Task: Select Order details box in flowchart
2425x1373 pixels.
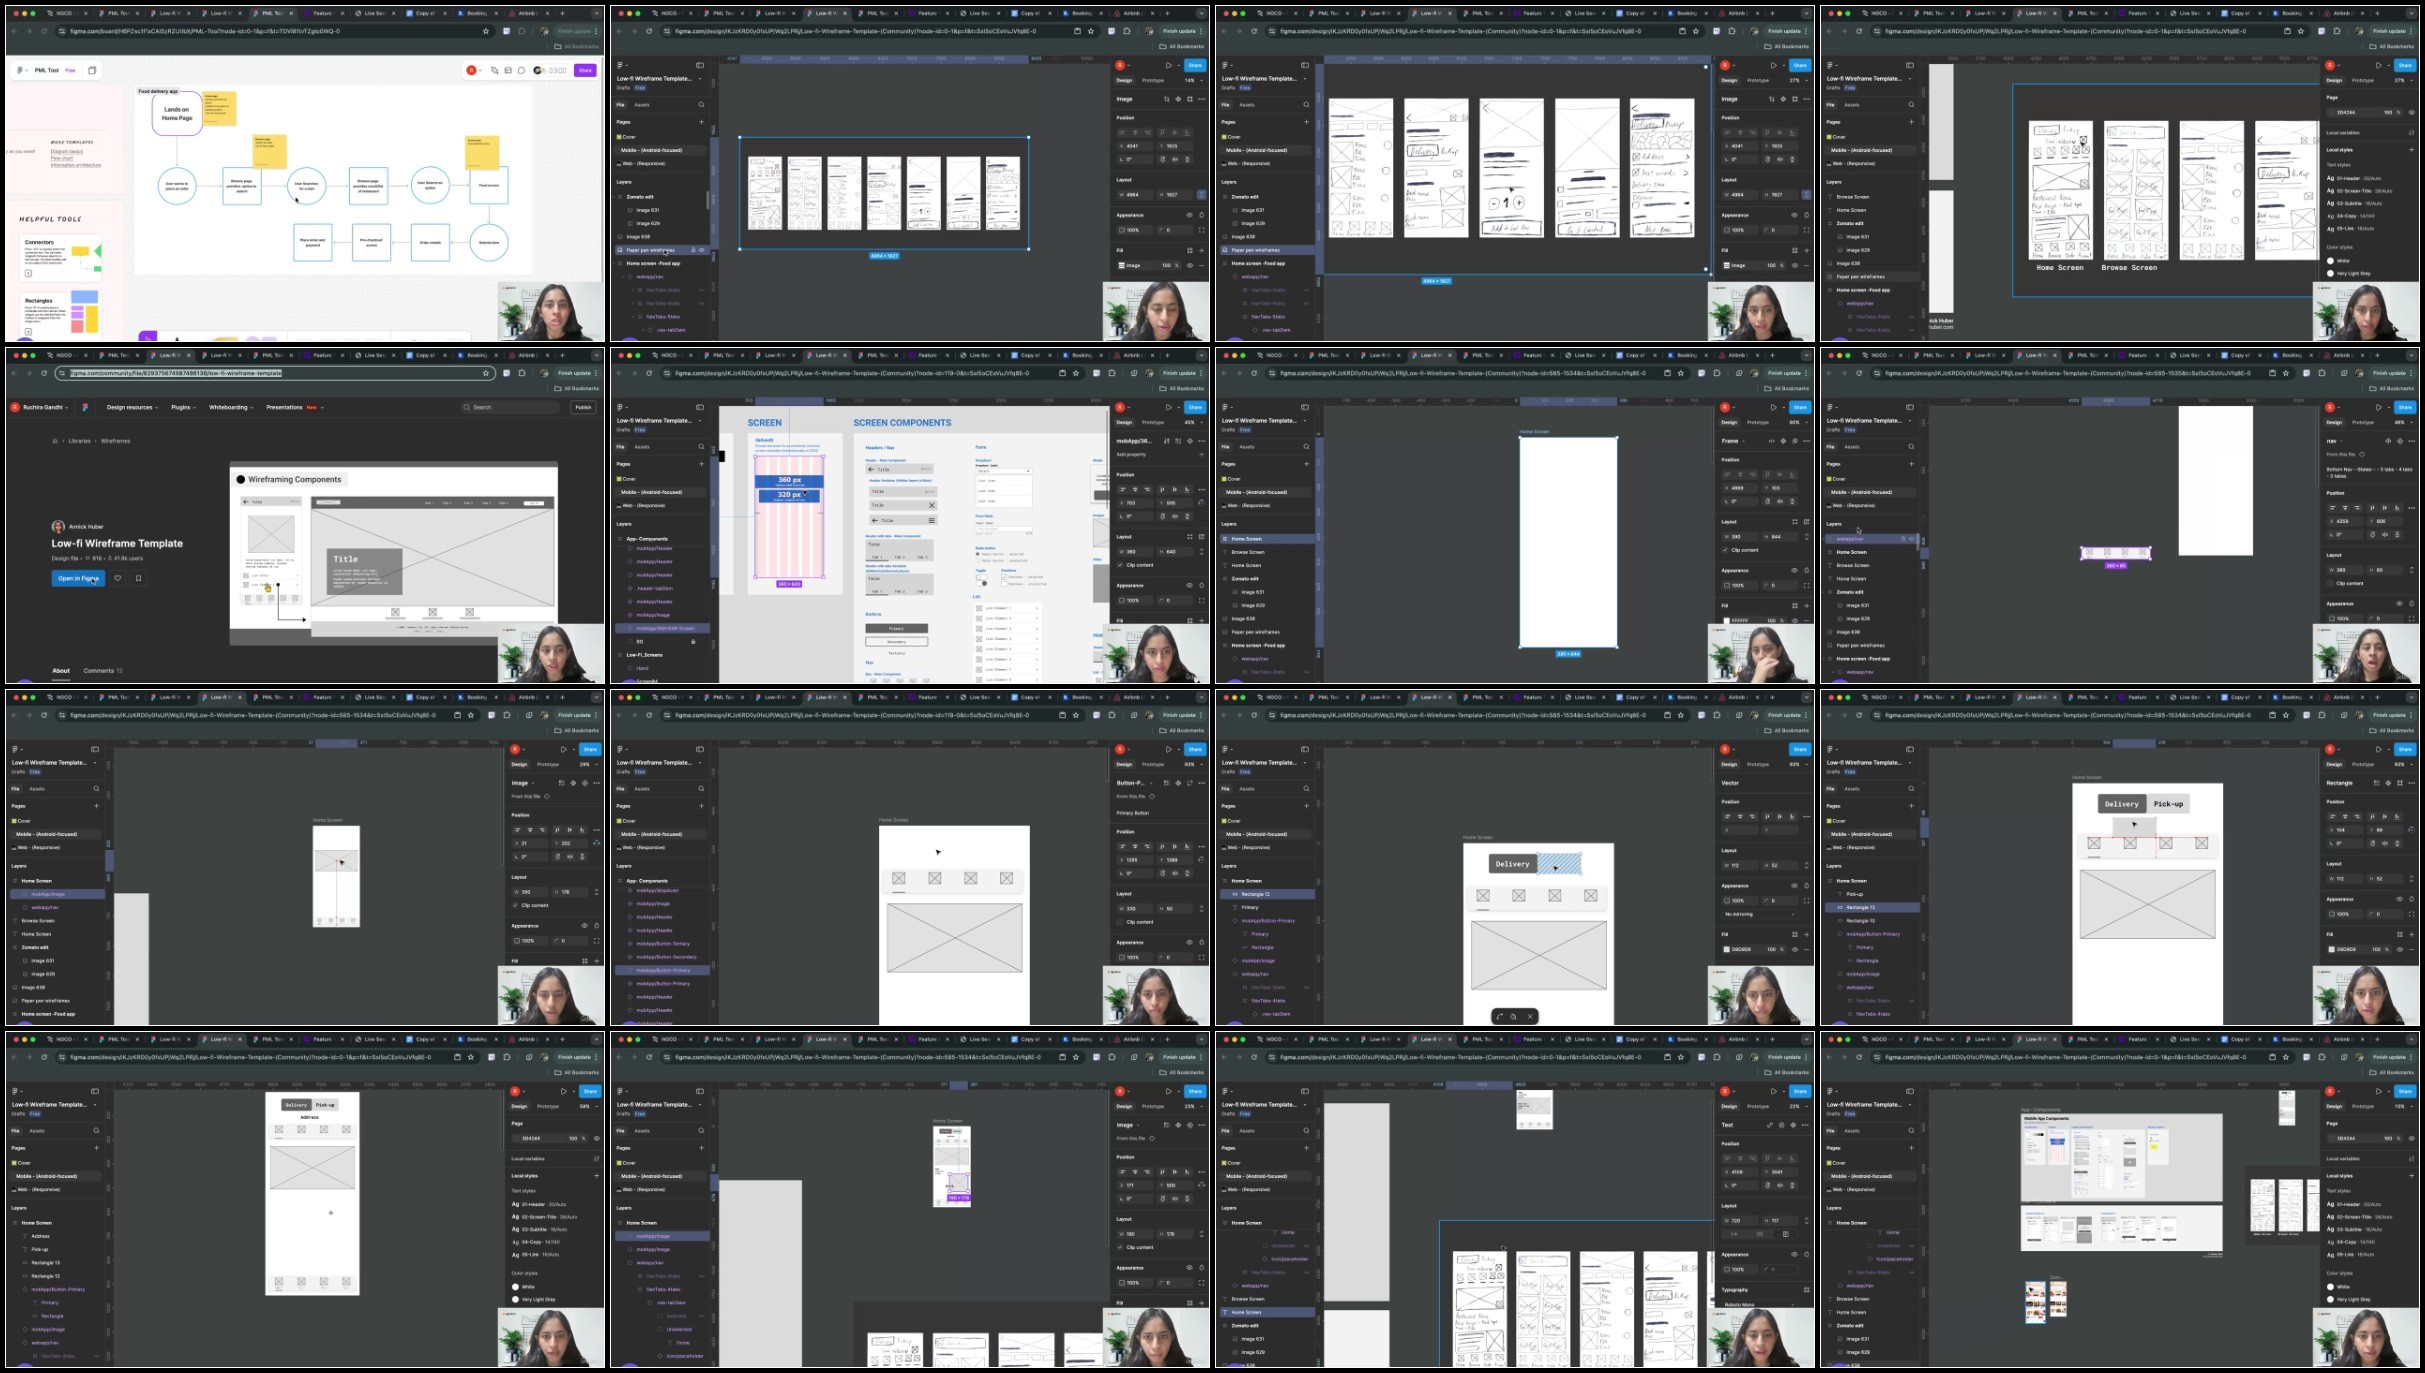Action: click(x=430, y=242)
